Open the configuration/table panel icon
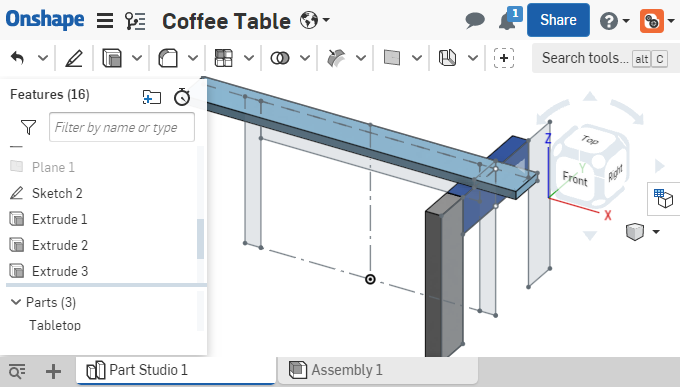This screenshot has width=680, height=387. (x=664, y=199)
